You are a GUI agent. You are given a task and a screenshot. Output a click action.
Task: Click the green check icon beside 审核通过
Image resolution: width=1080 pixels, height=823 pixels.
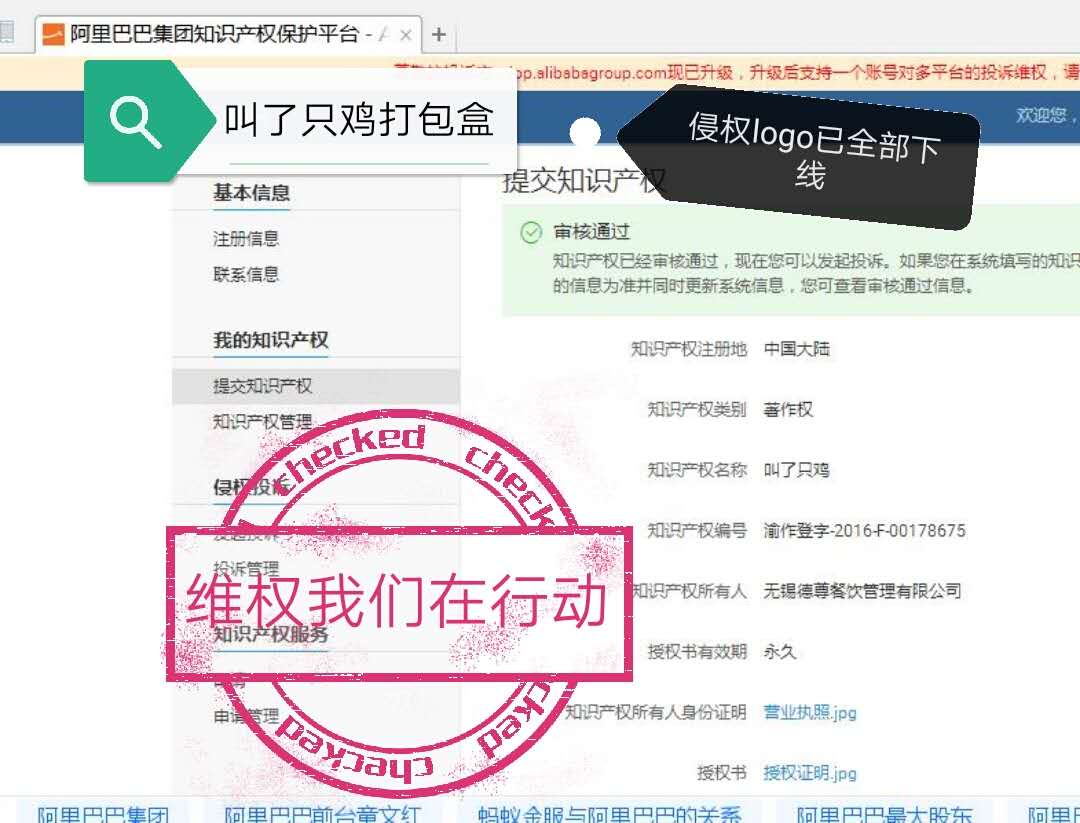pos(531,233)
